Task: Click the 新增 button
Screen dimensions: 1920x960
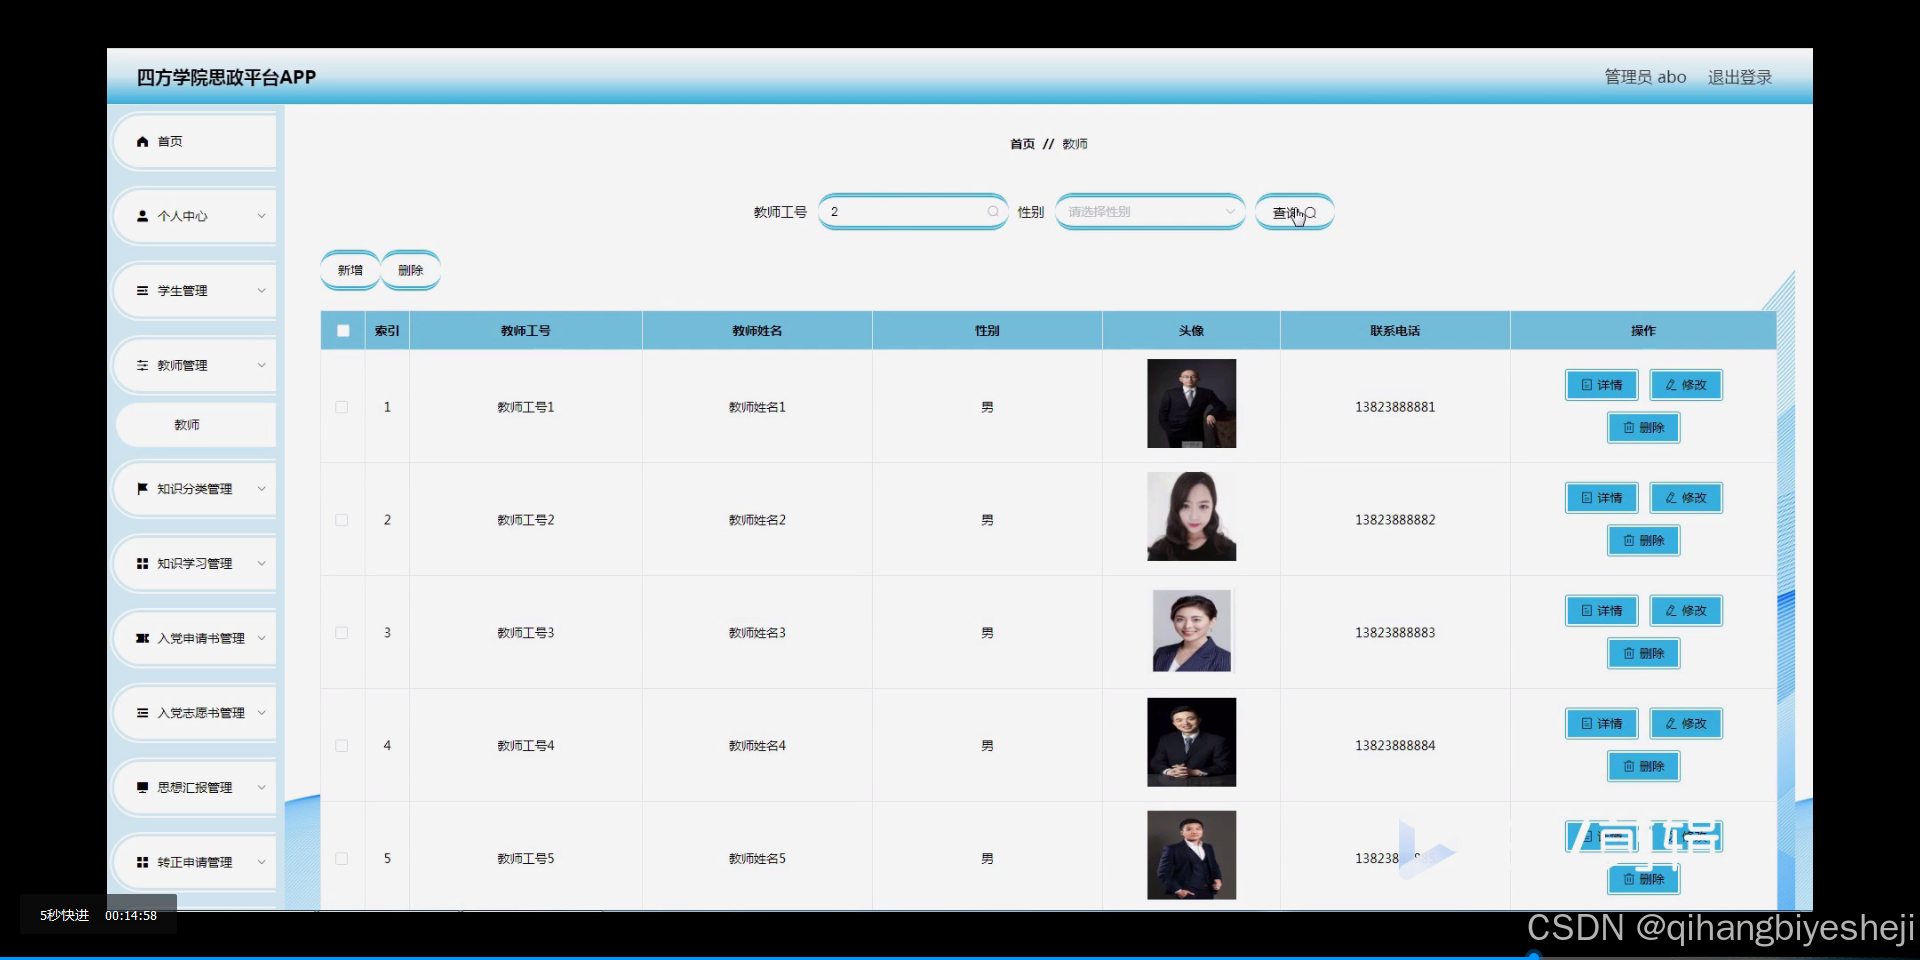Action: click(349, 269)
